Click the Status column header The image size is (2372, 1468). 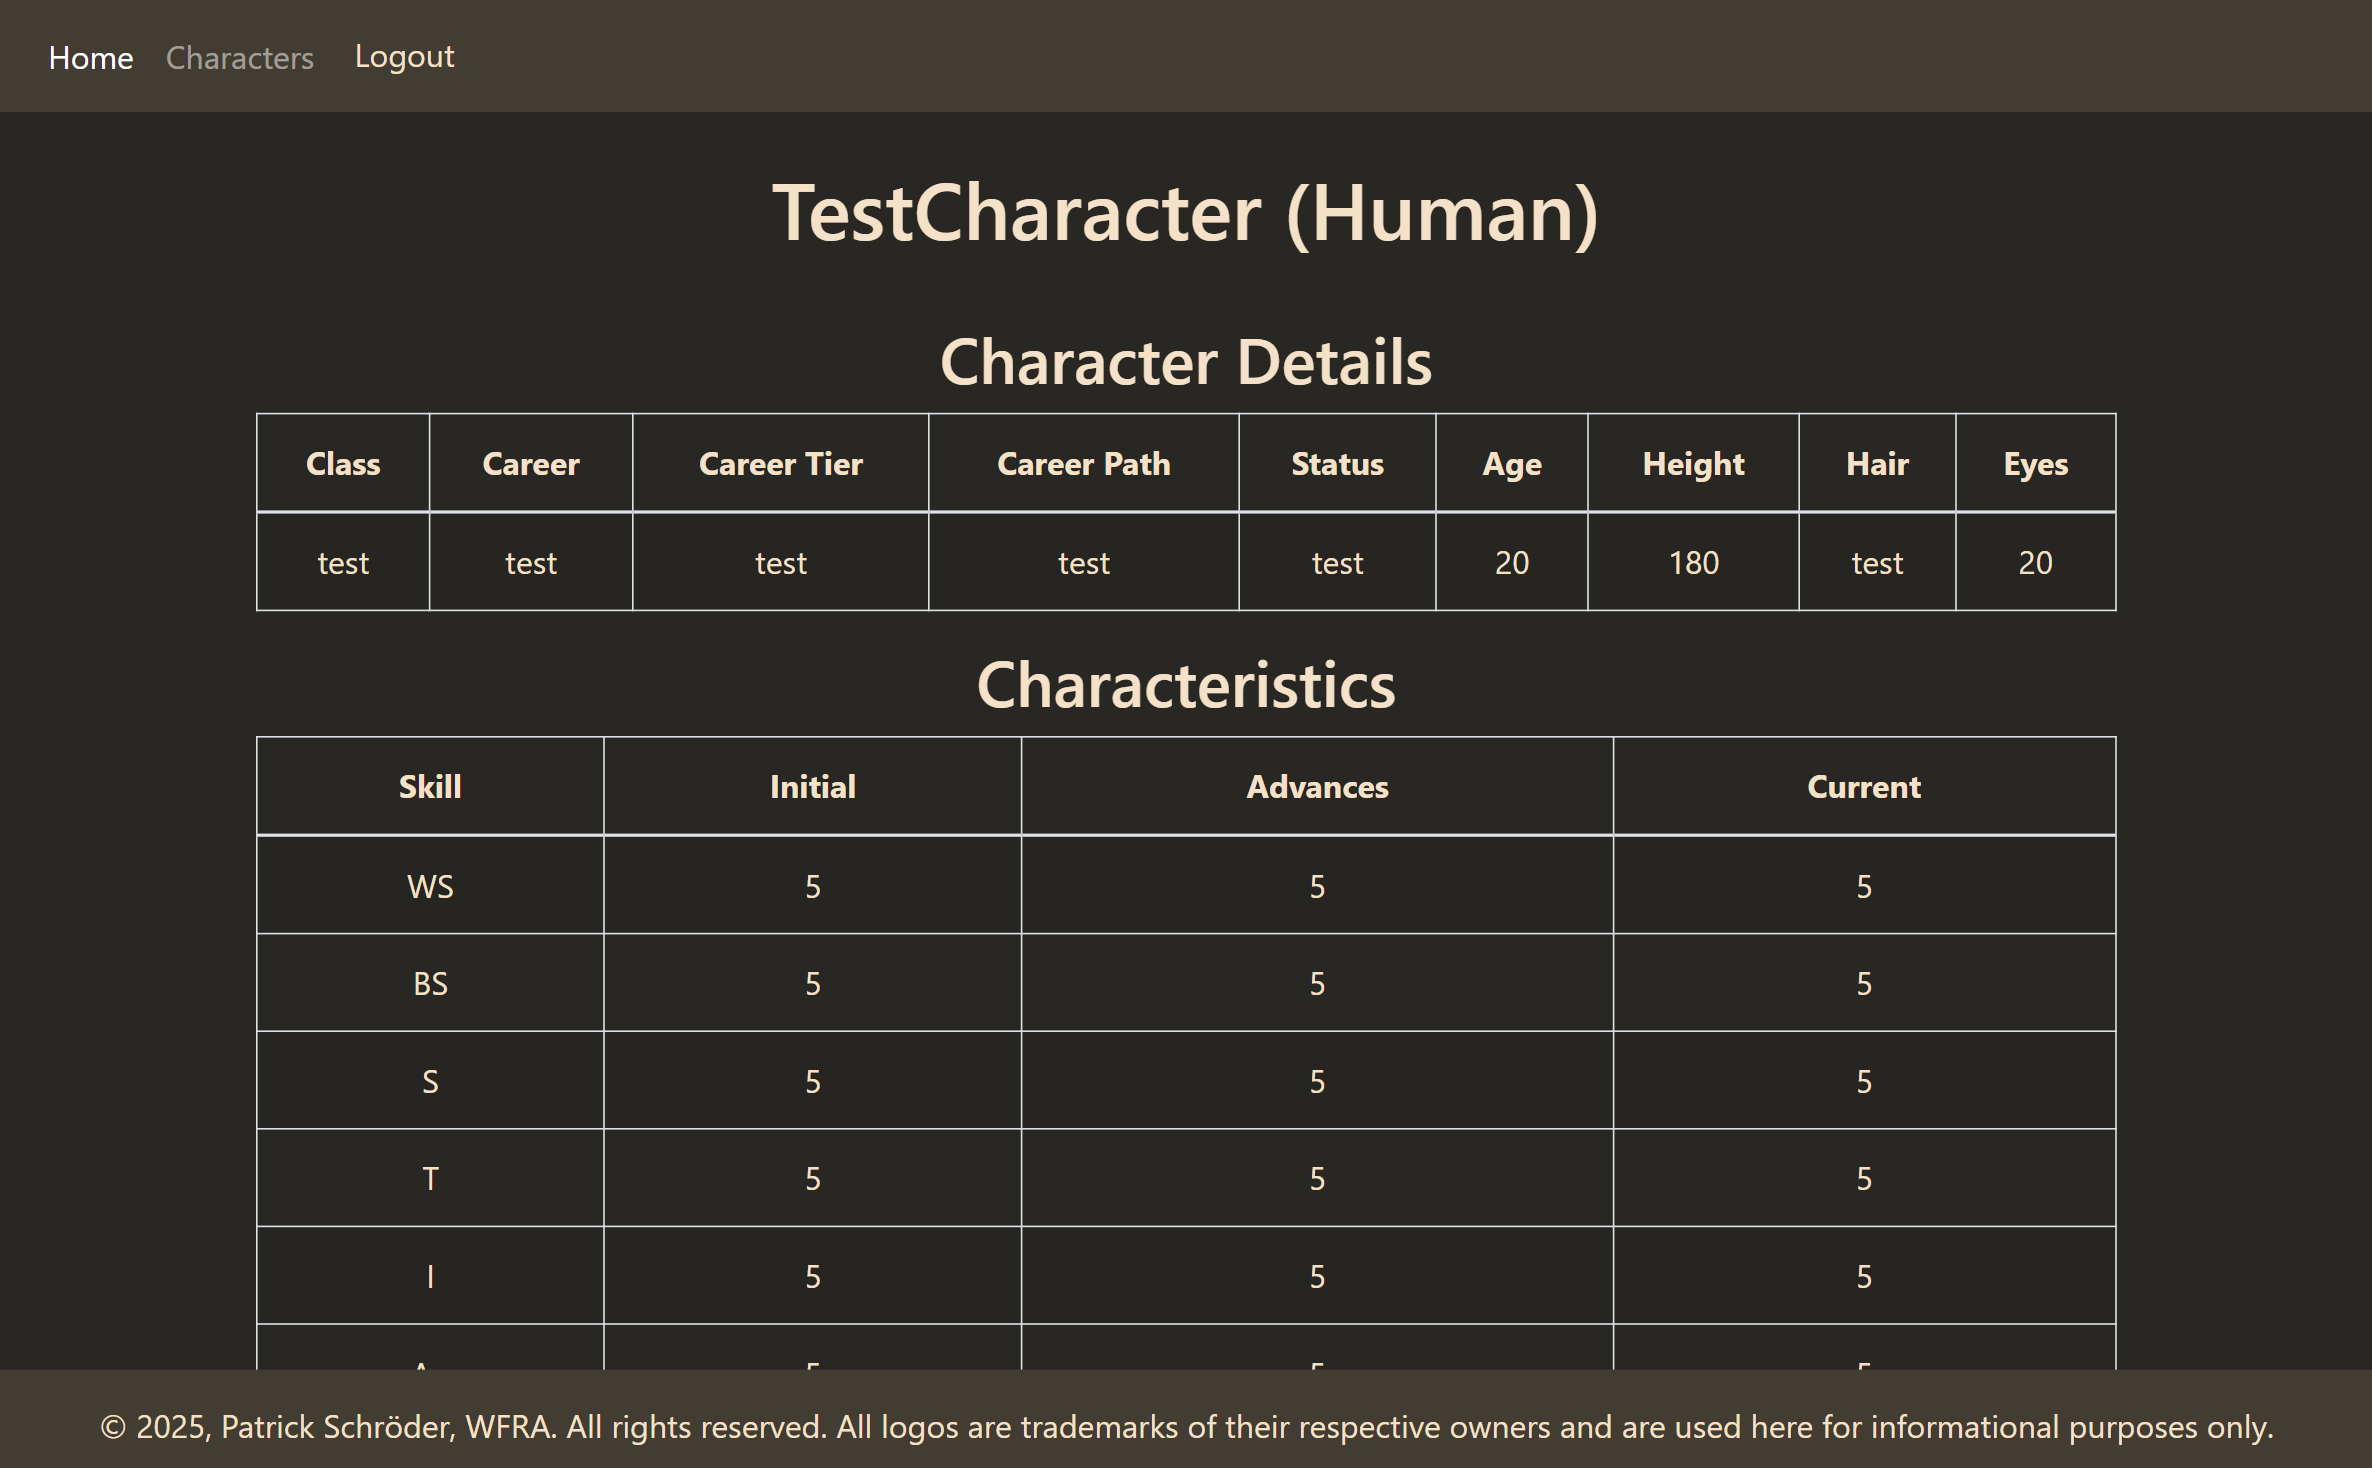coord(1338,463)
